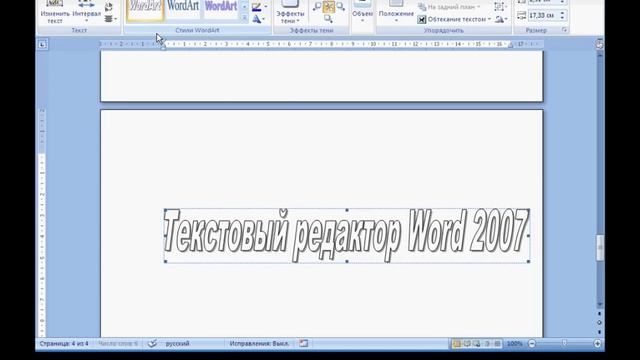
Task: Switch to Full Screen Reading view
Action: (467, 344)
